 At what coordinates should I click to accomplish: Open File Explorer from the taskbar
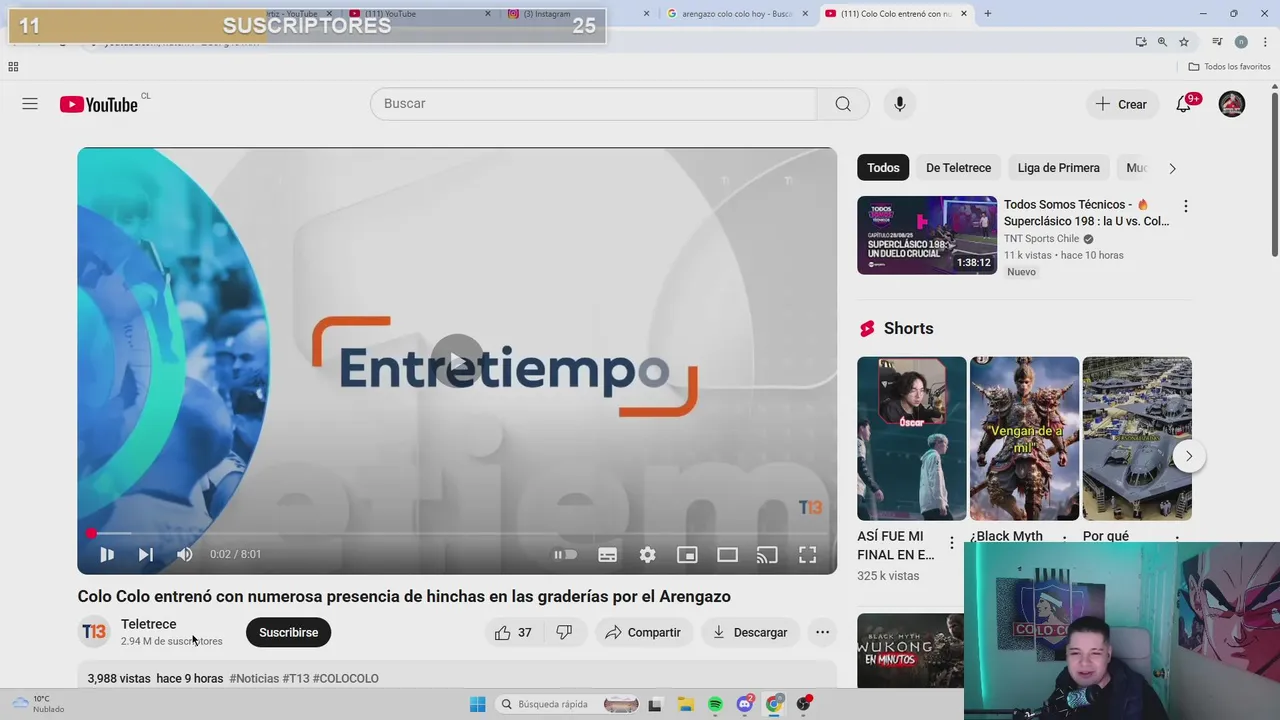click(x=685, y=704)
